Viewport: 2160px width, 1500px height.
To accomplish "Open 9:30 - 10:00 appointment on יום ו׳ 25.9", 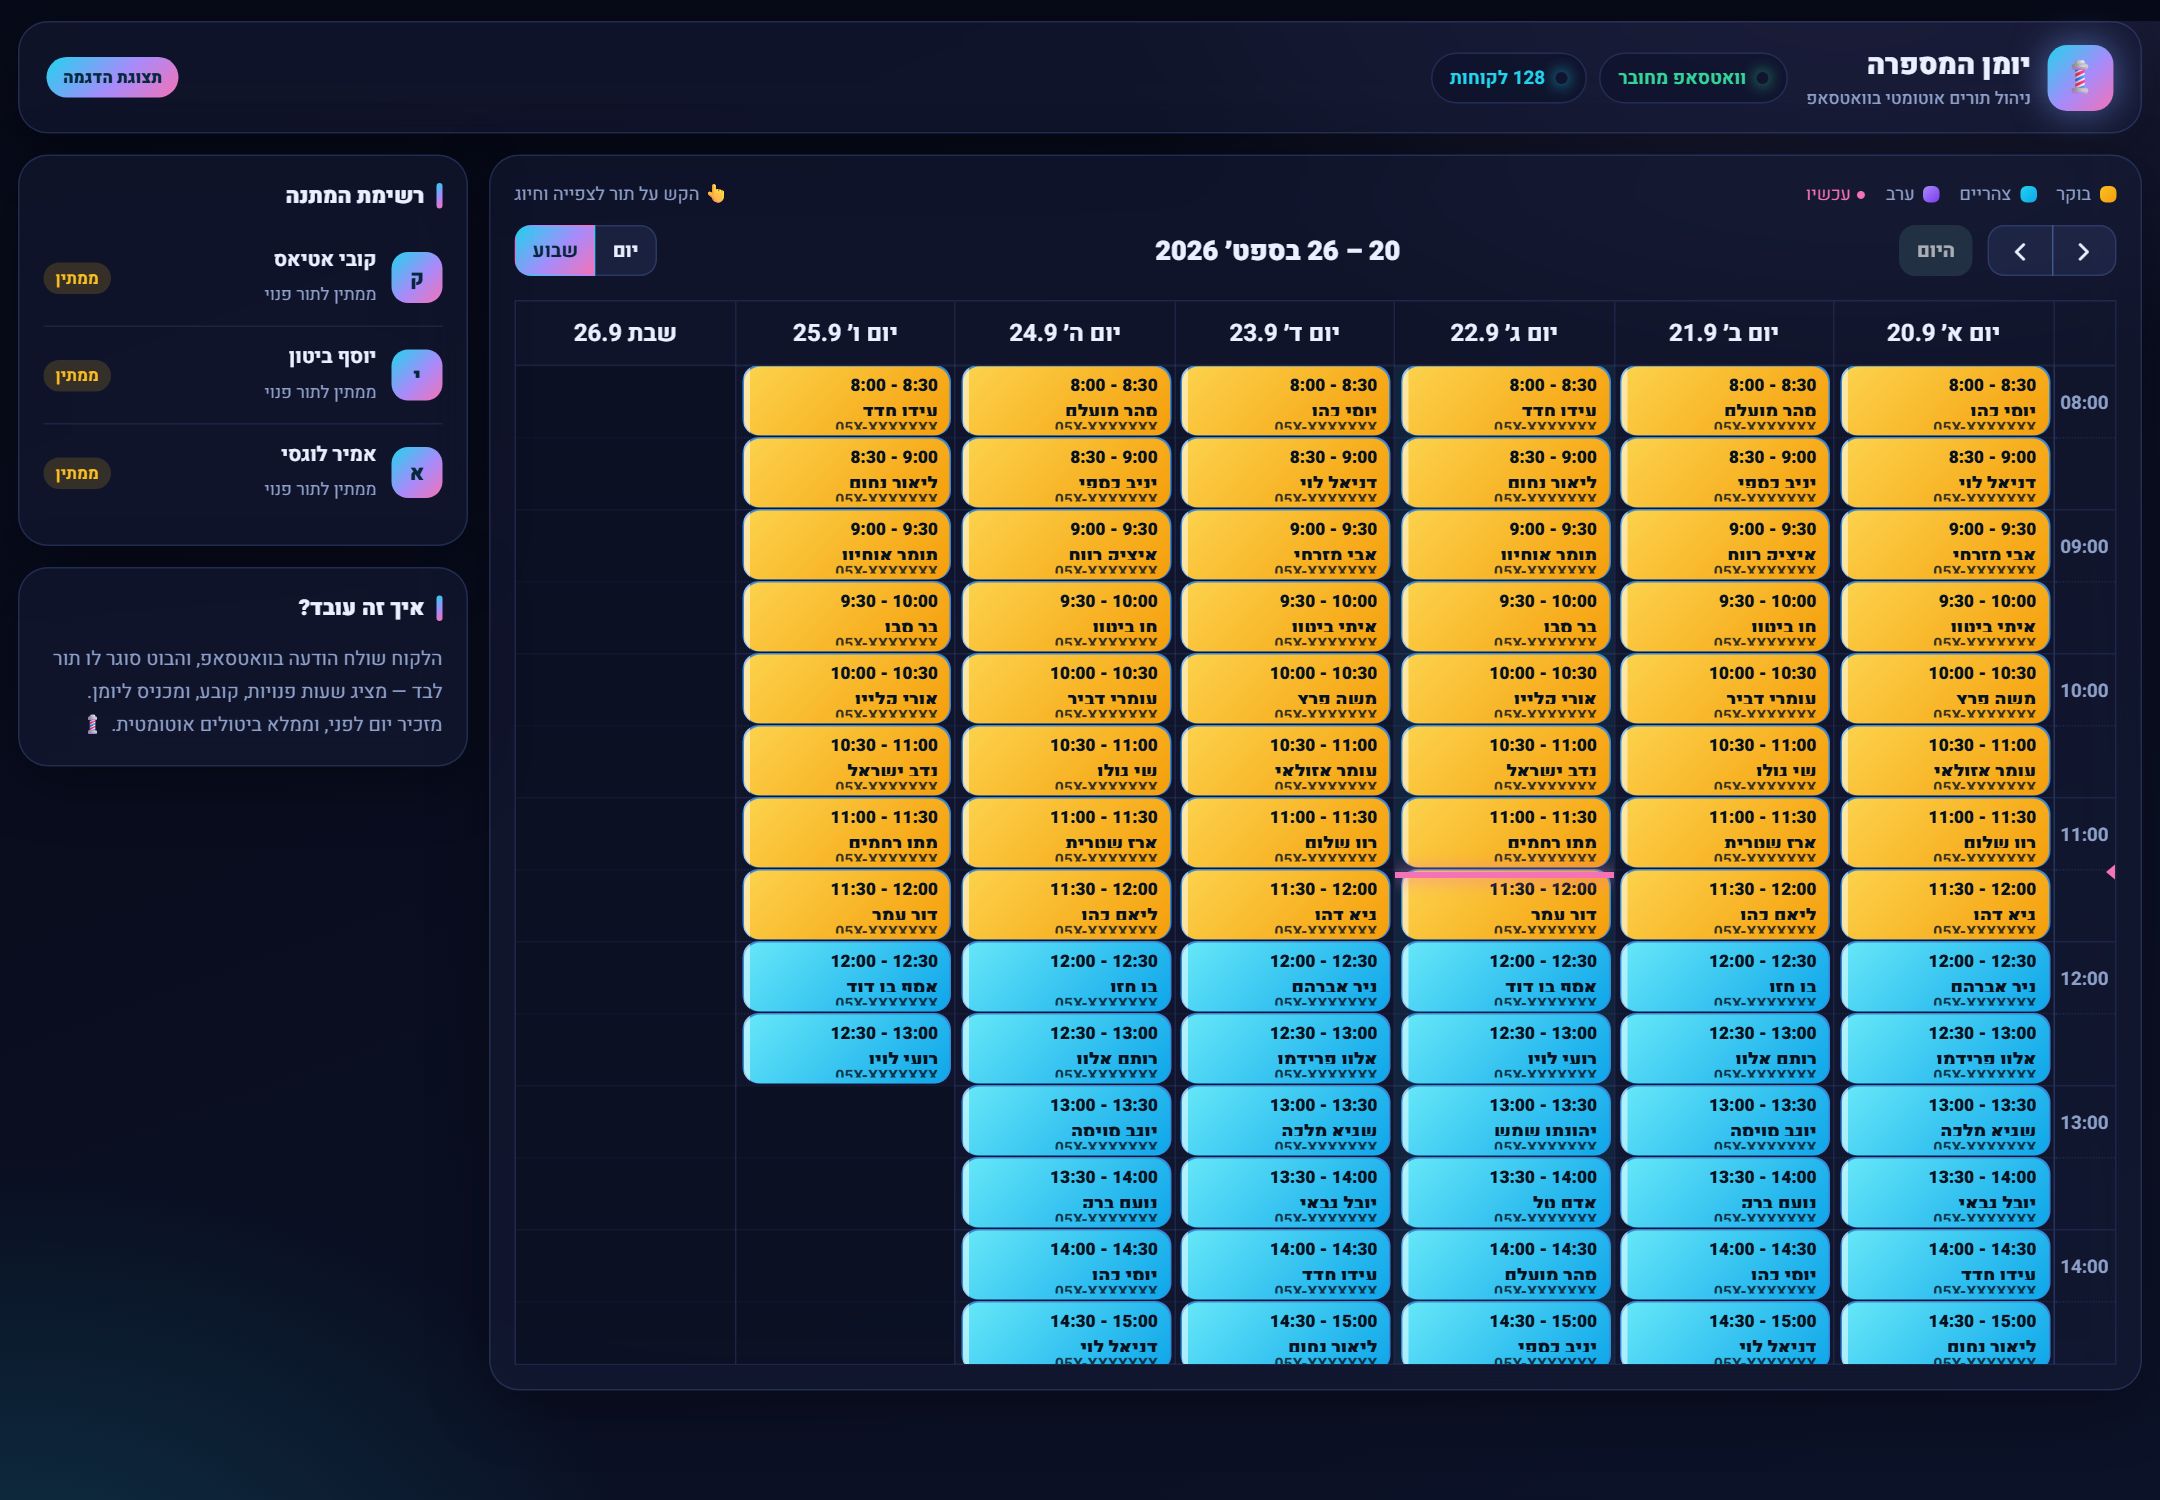I will [846, 617].
